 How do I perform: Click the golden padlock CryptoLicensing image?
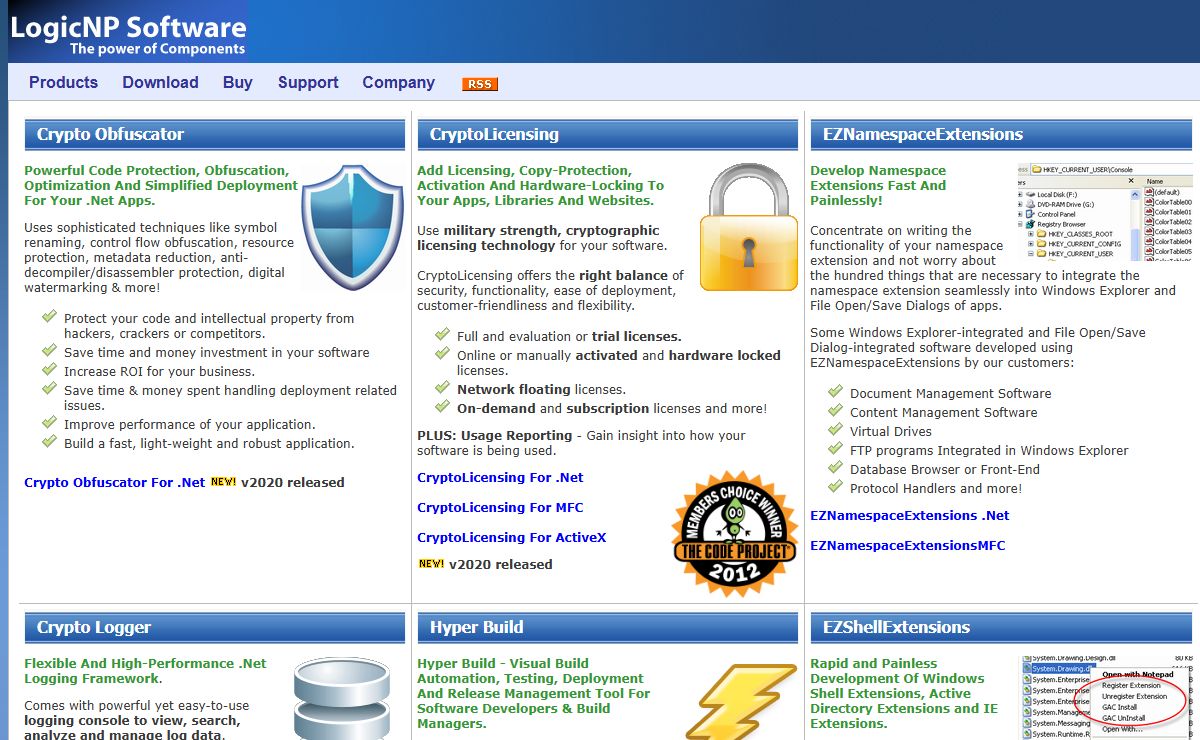pyautogui.click(x=749, y=227)
